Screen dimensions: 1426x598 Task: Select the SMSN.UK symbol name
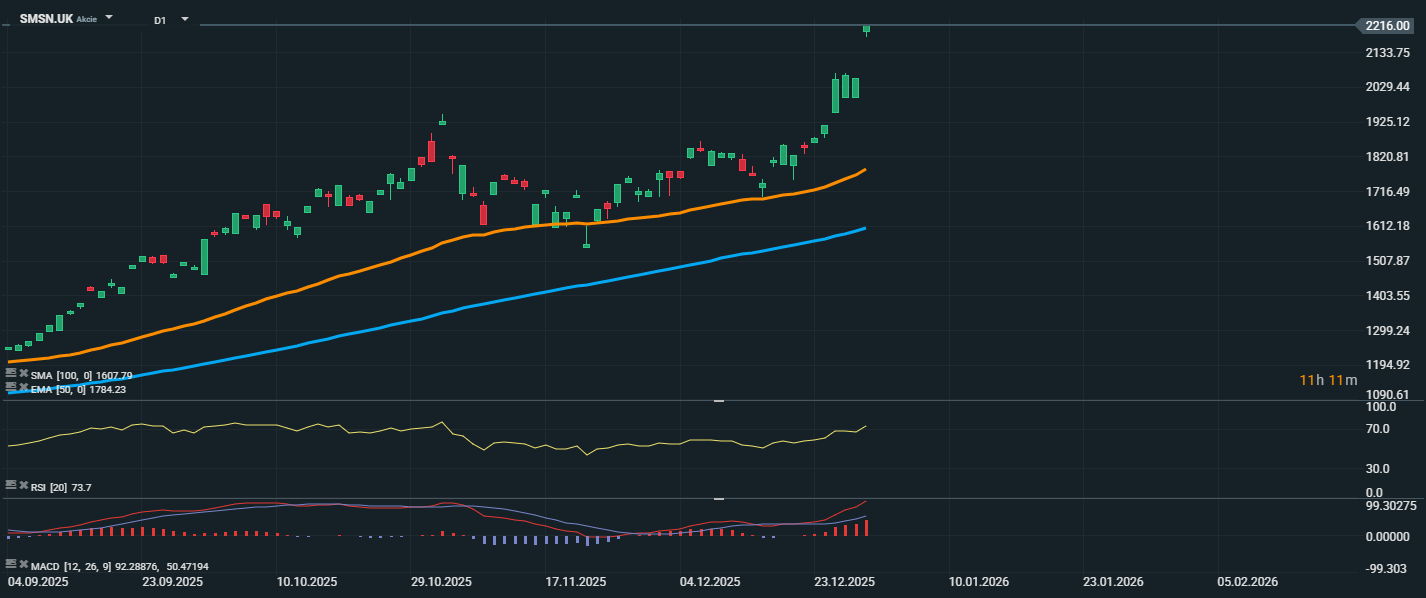click(x=45, y=19)
